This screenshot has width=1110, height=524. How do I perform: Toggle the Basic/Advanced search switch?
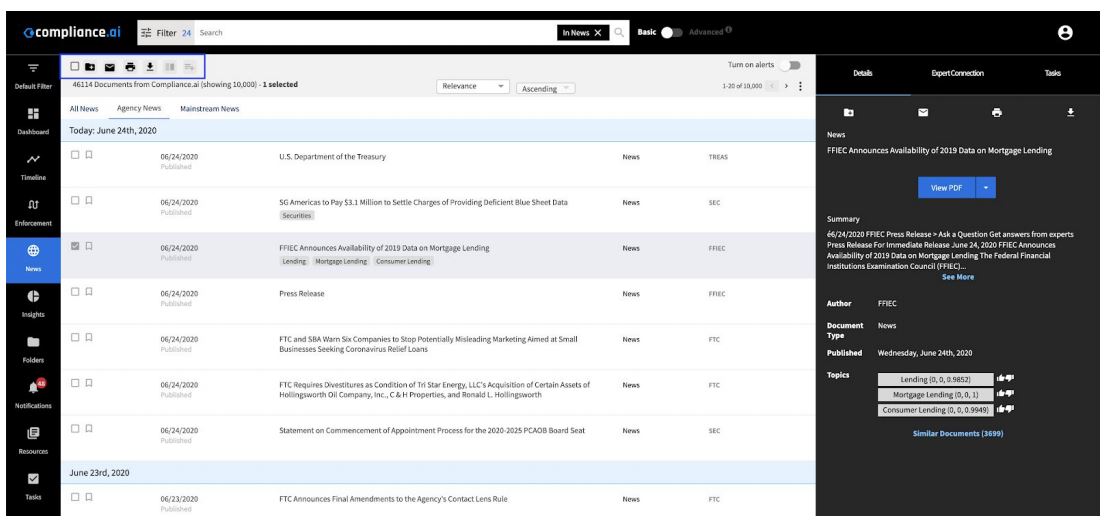pyautogui.click(x=671, y=33)
